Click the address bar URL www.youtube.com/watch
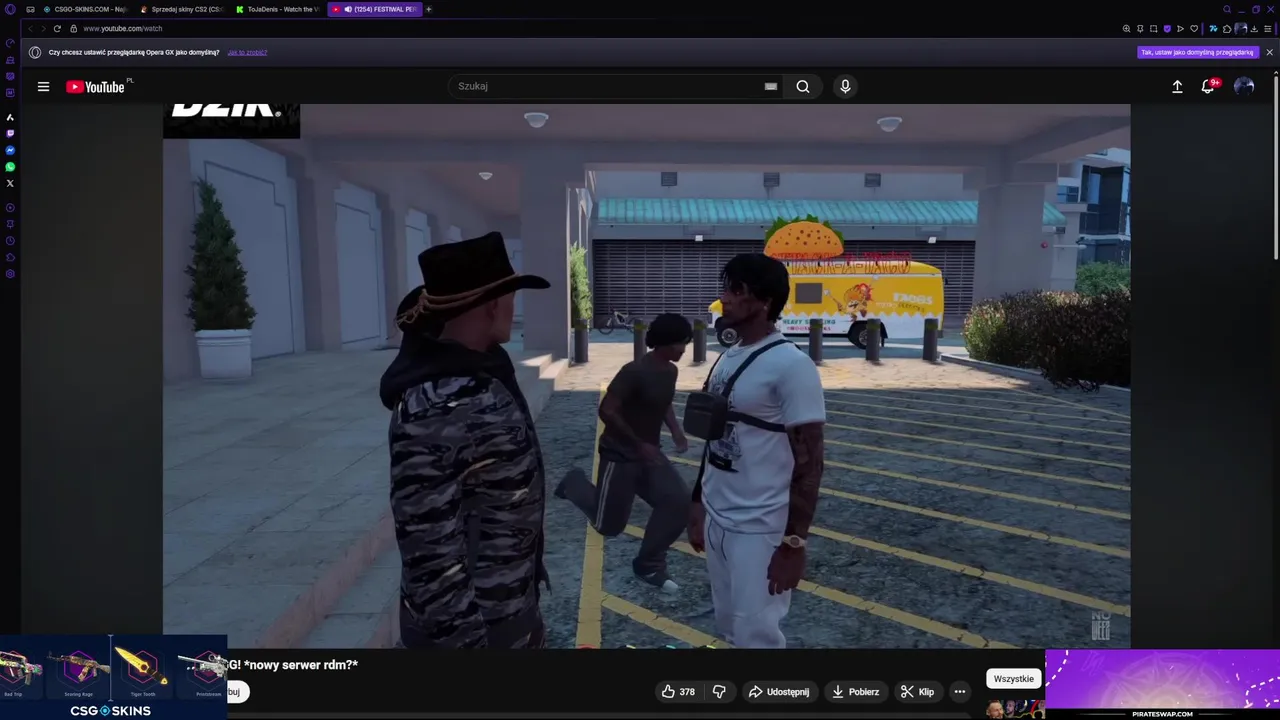Viewport: 1280px width, 720px height. [123, 29]
